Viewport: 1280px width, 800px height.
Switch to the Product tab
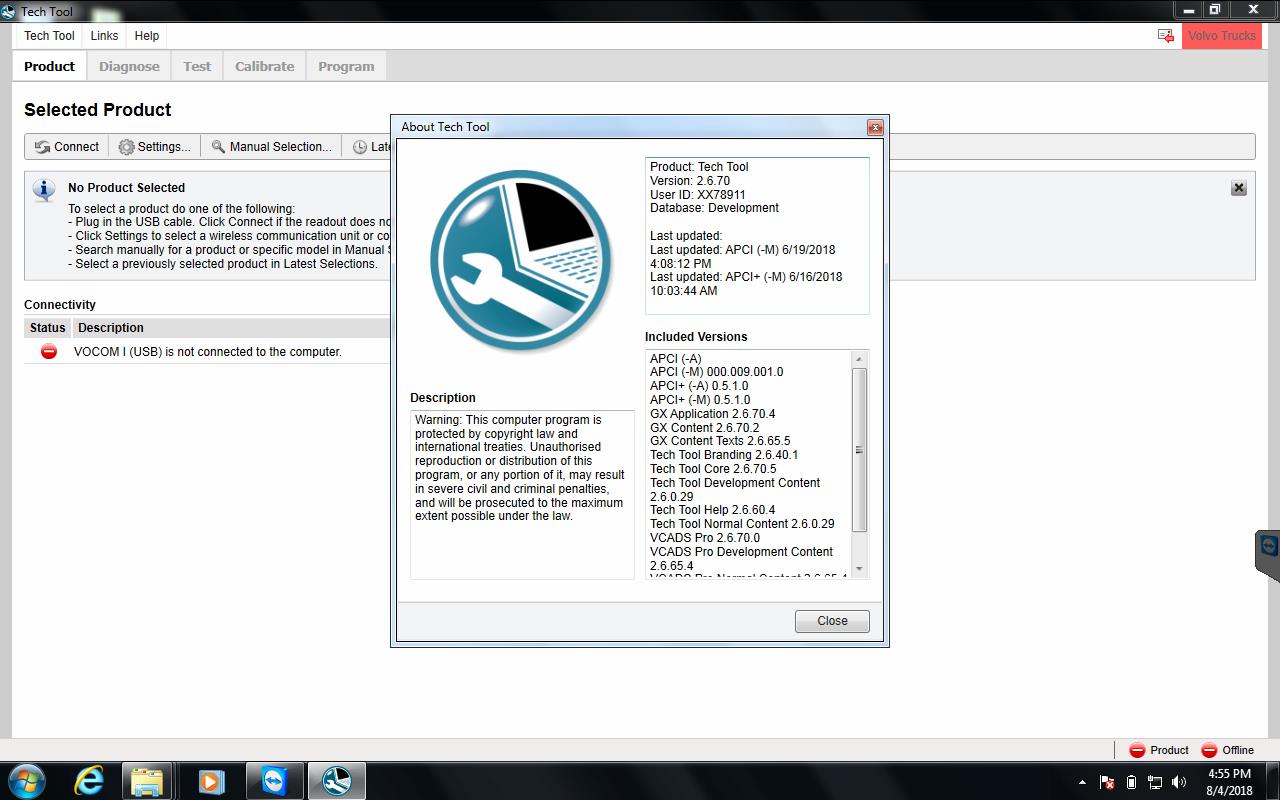(x=49, y=66)
